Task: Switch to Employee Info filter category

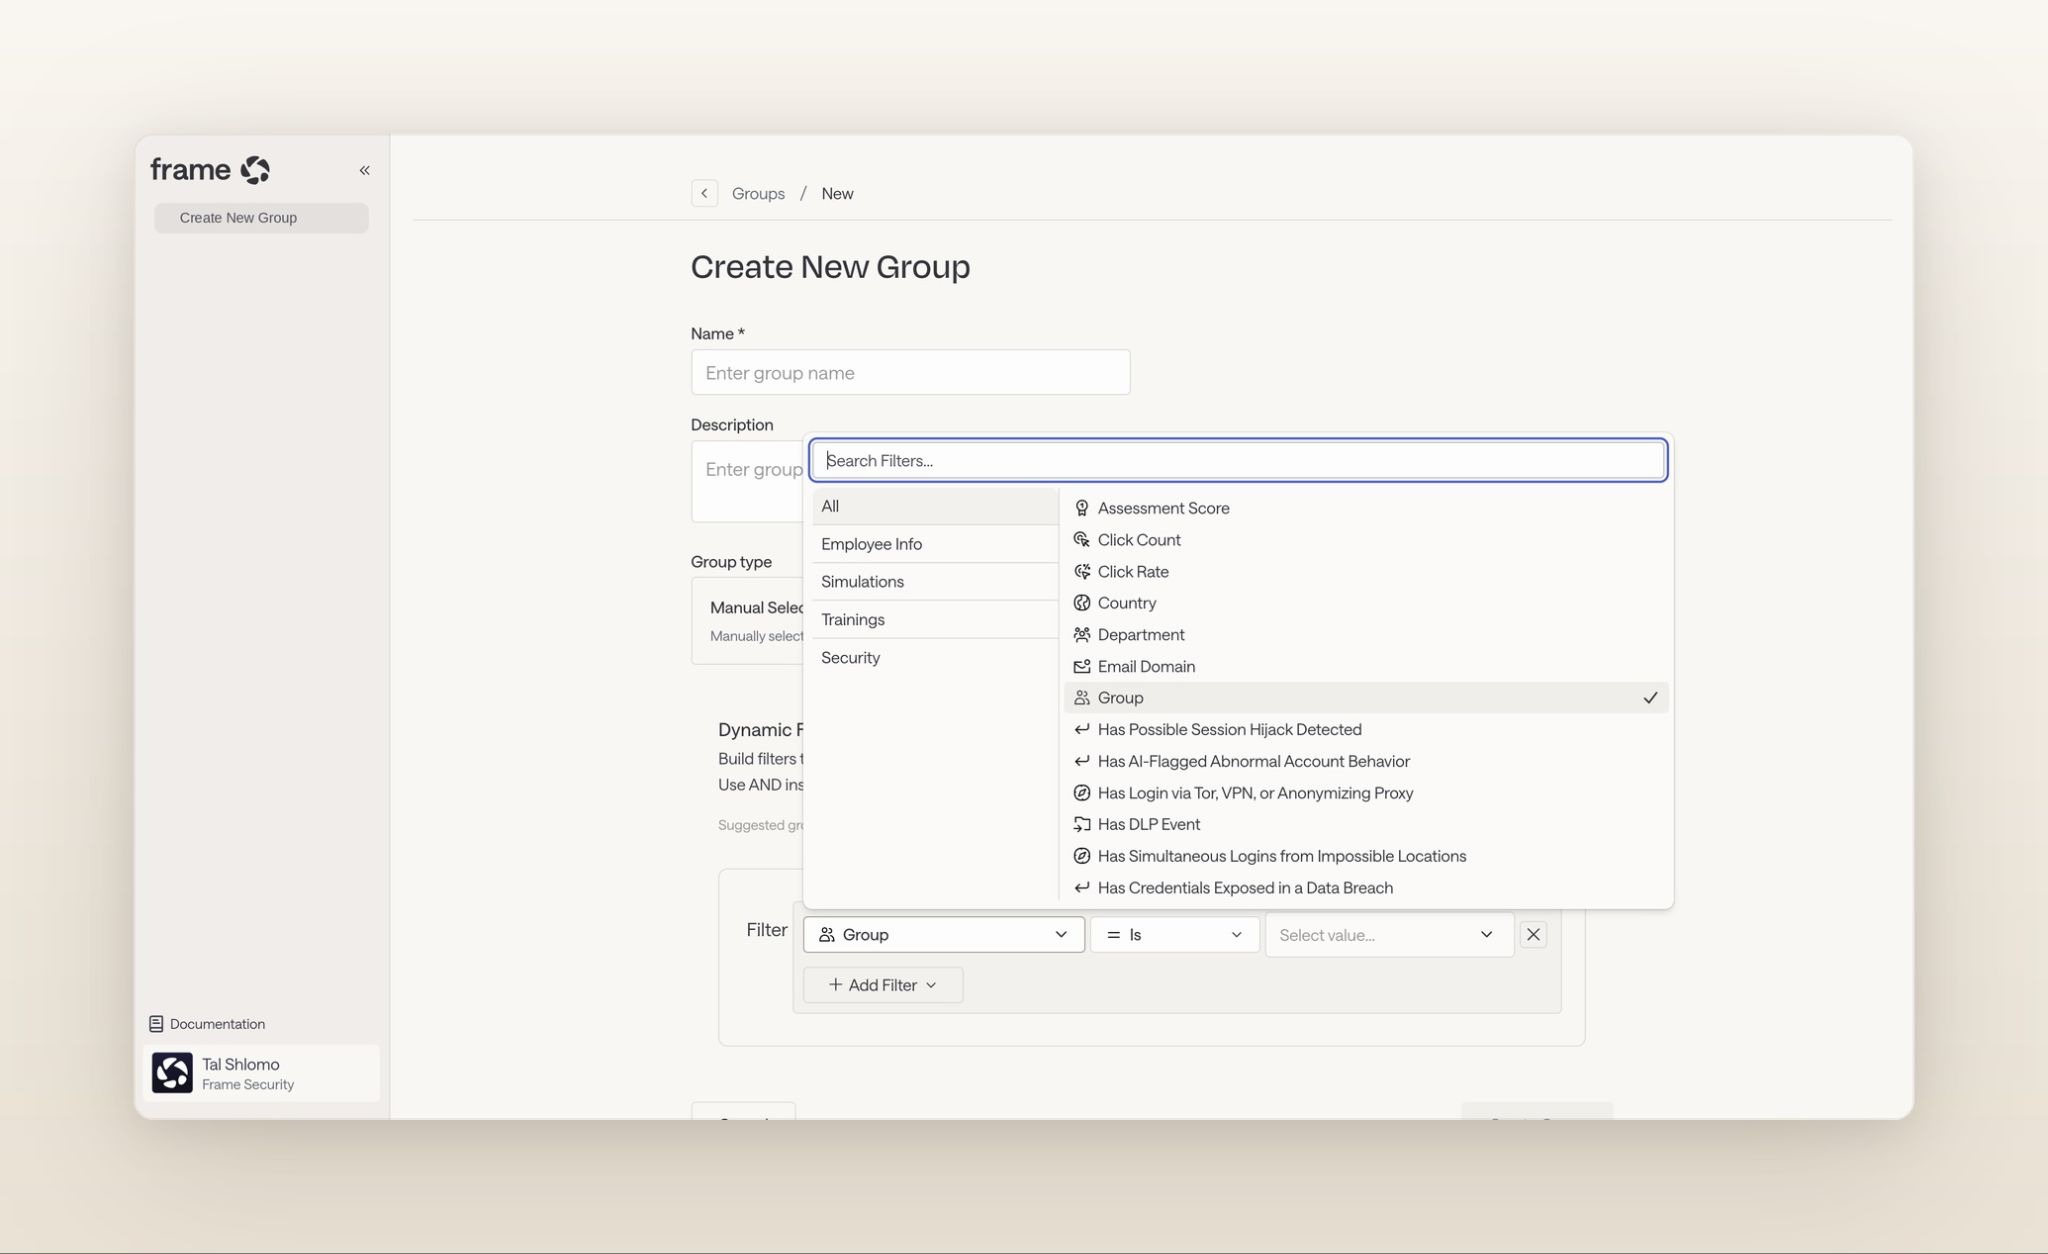Action: tap(935, 544)
